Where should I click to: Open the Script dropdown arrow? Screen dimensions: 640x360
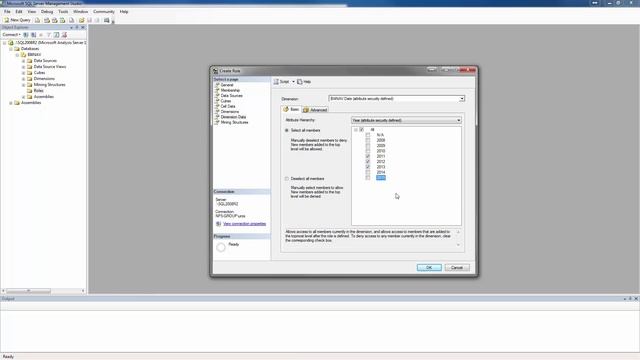293,82
